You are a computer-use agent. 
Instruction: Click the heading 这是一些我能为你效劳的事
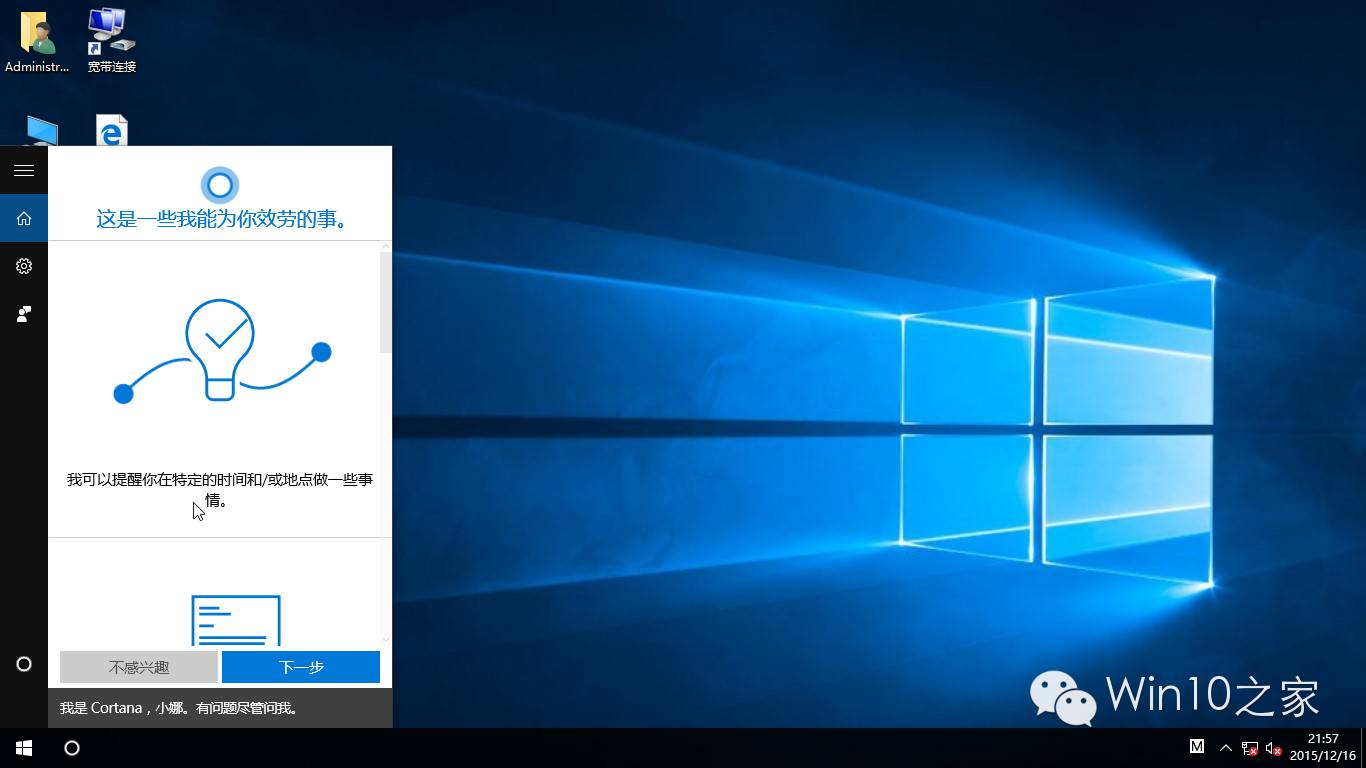(222, 219)
